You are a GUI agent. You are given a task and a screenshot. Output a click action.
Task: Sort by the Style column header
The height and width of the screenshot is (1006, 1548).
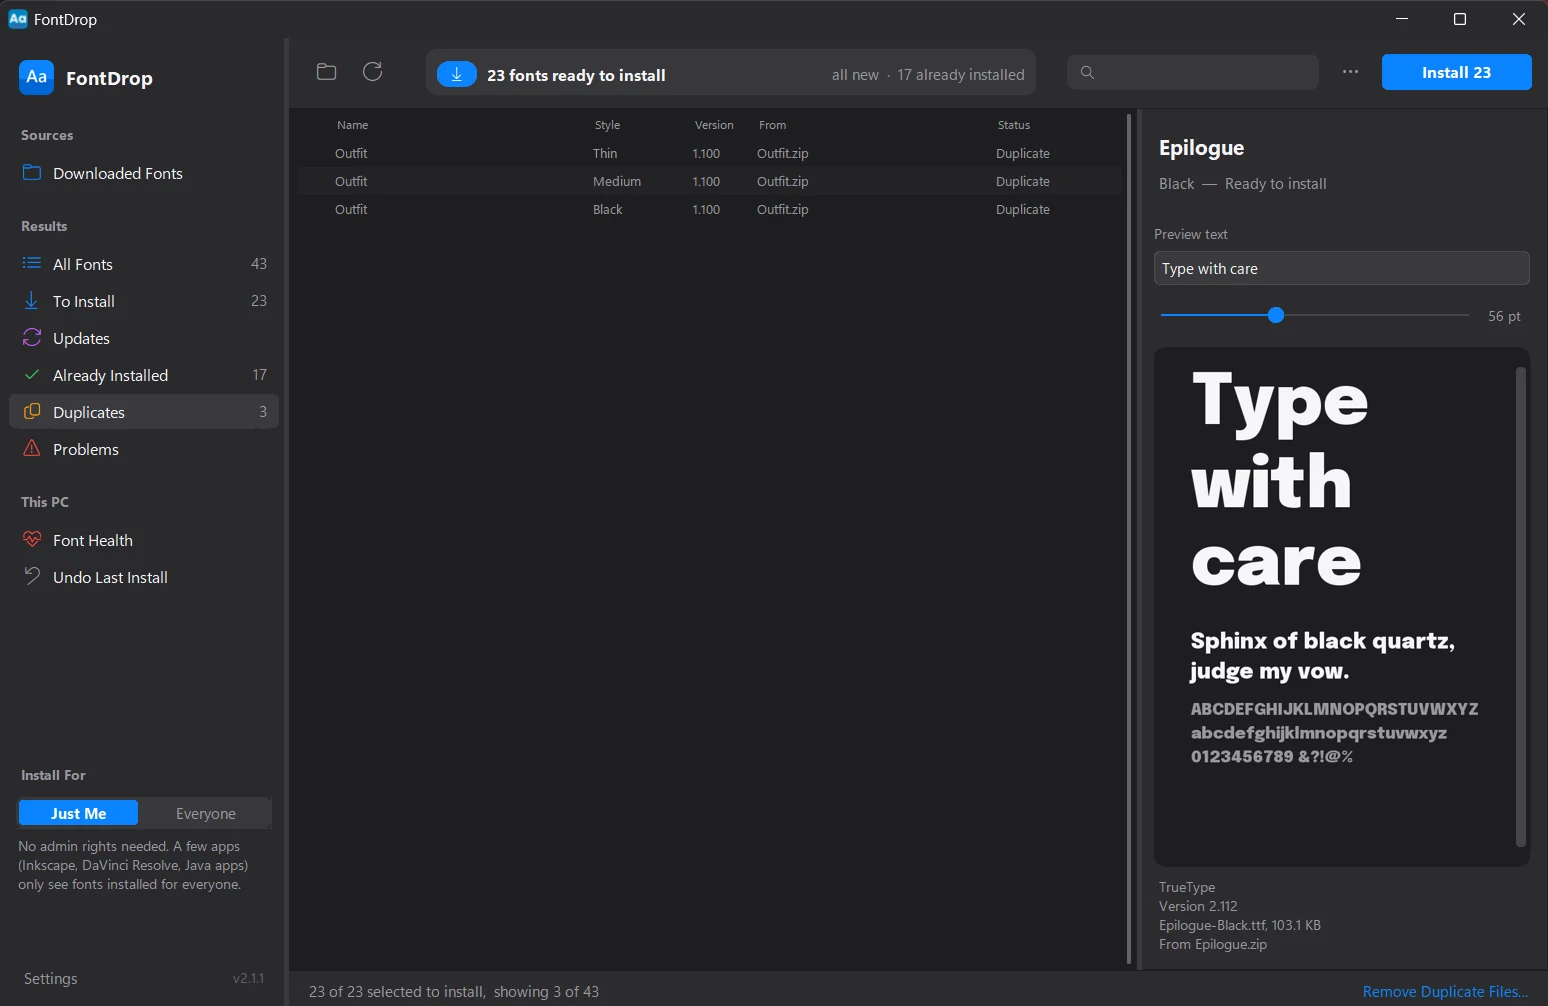[607, 125]
